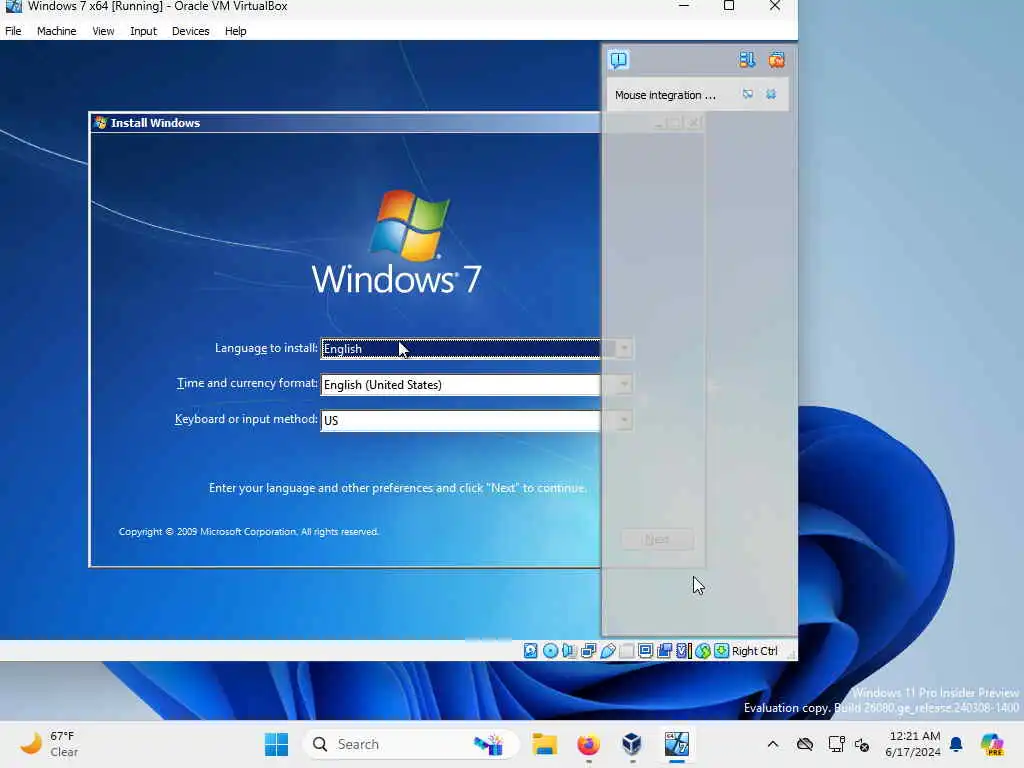Click the VirtualBox title bar icon

click(x=13, y=7)
